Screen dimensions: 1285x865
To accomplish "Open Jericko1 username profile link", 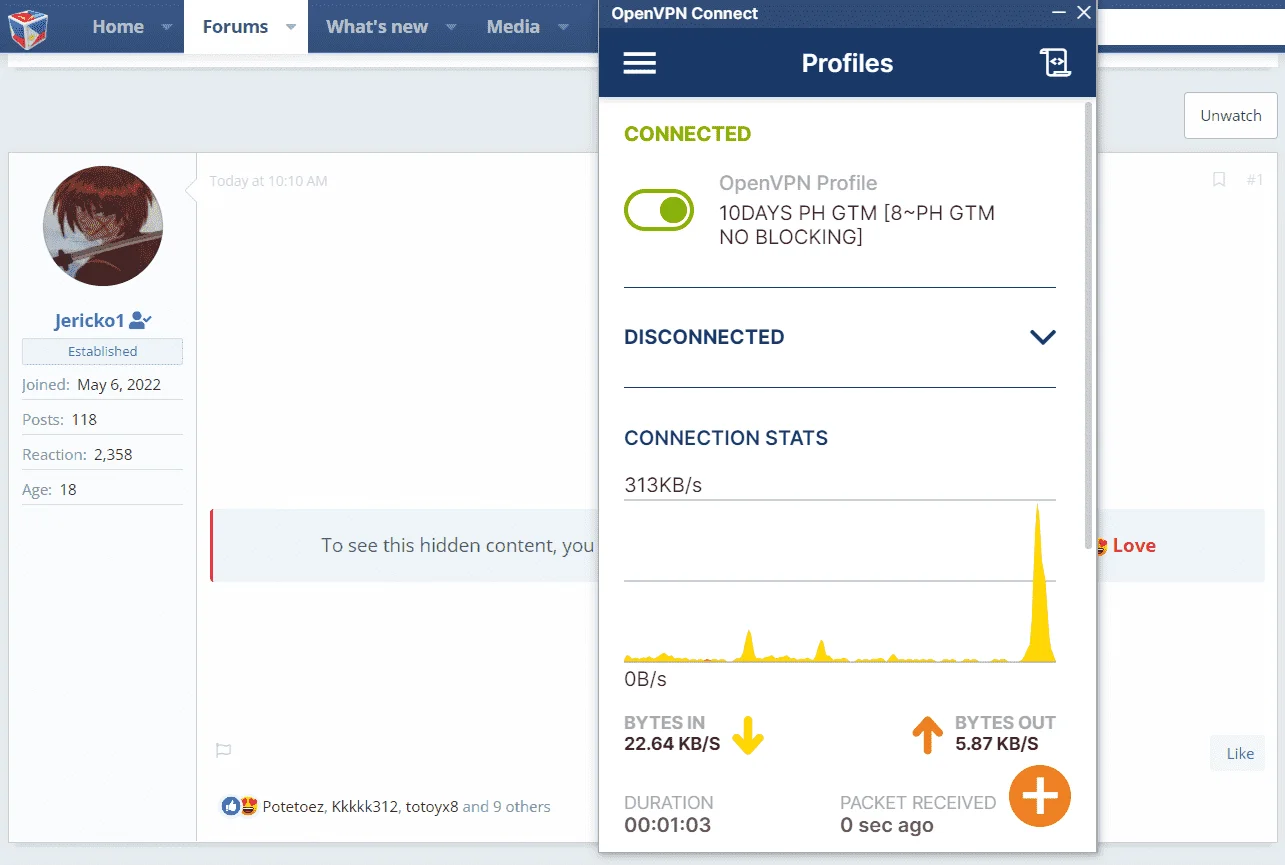I will pyautogui.click(x=89, y=321).
